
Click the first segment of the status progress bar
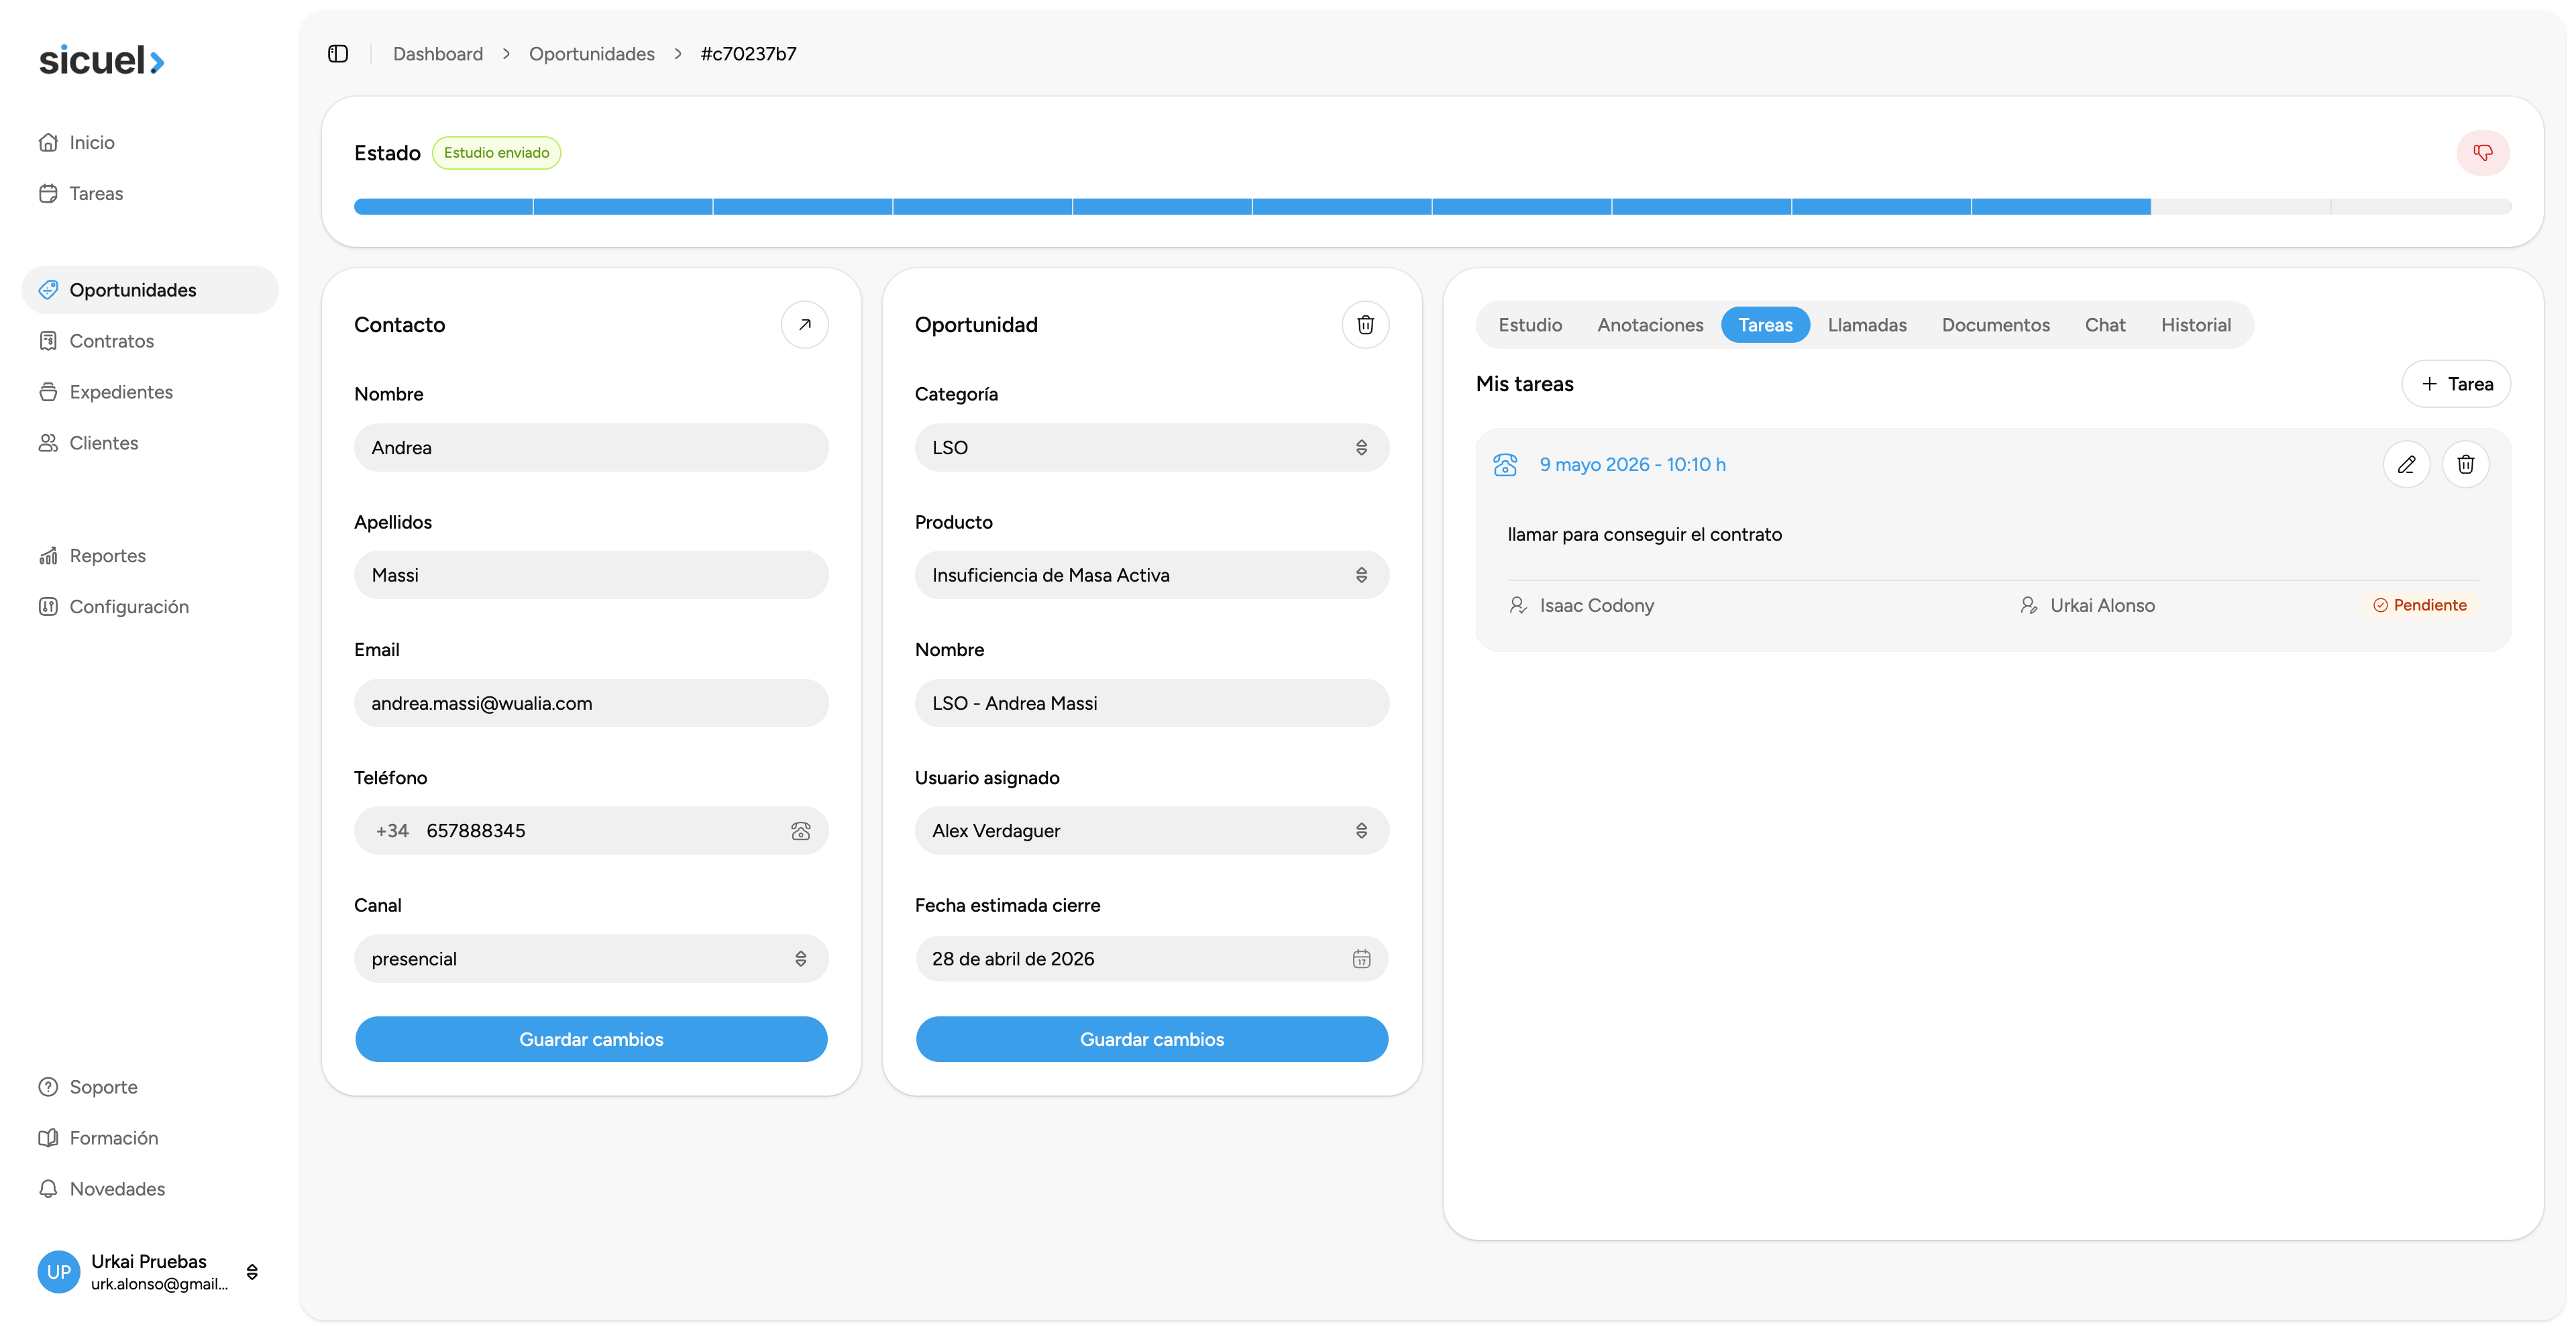(443, 207)
